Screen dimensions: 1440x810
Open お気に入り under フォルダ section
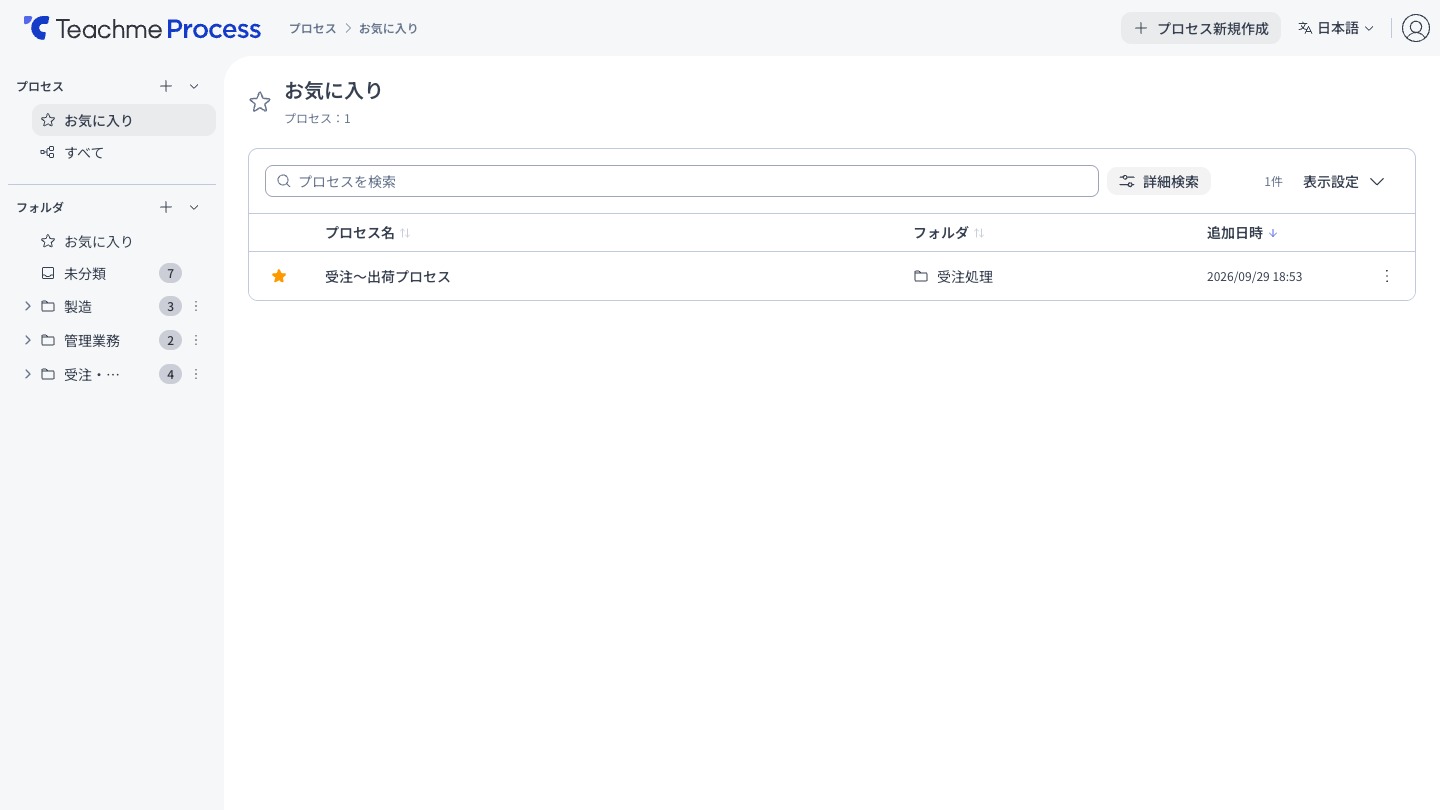pyautogui.click(x=124, y=241)
